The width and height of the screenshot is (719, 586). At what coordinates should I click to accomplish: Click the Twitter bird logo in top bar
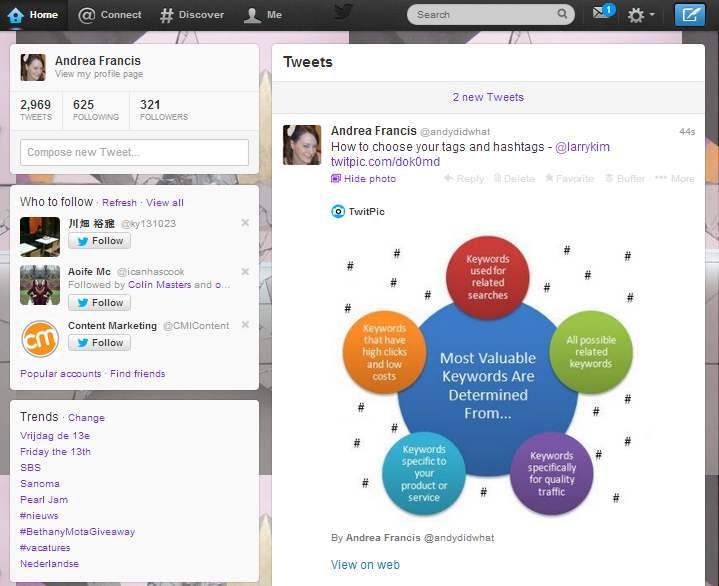[x=343, y=13]
